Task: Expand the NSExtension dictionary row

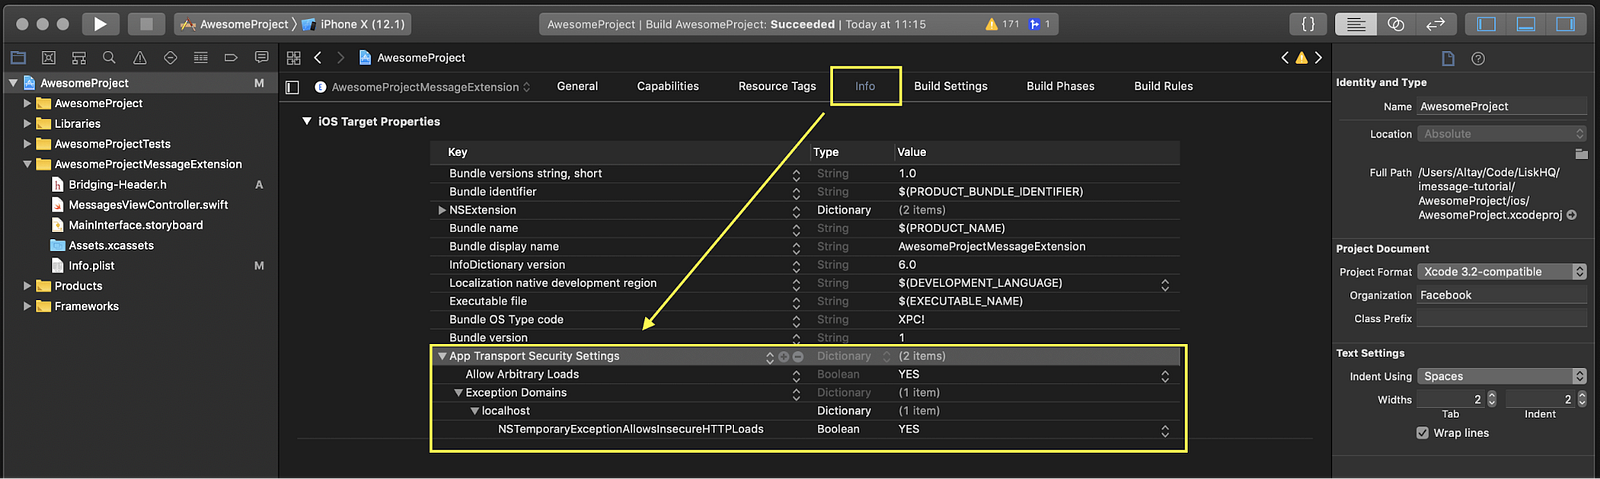Action: [442, 210]
